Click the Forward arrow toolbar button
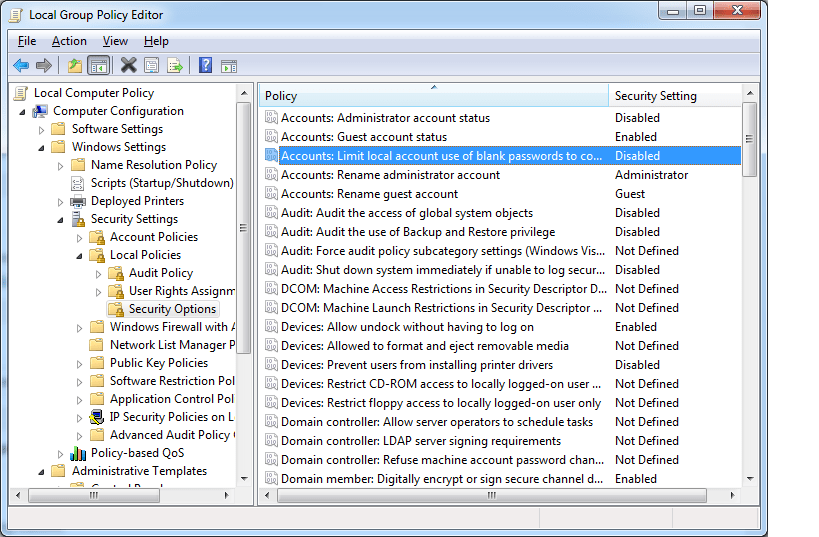 44,66
